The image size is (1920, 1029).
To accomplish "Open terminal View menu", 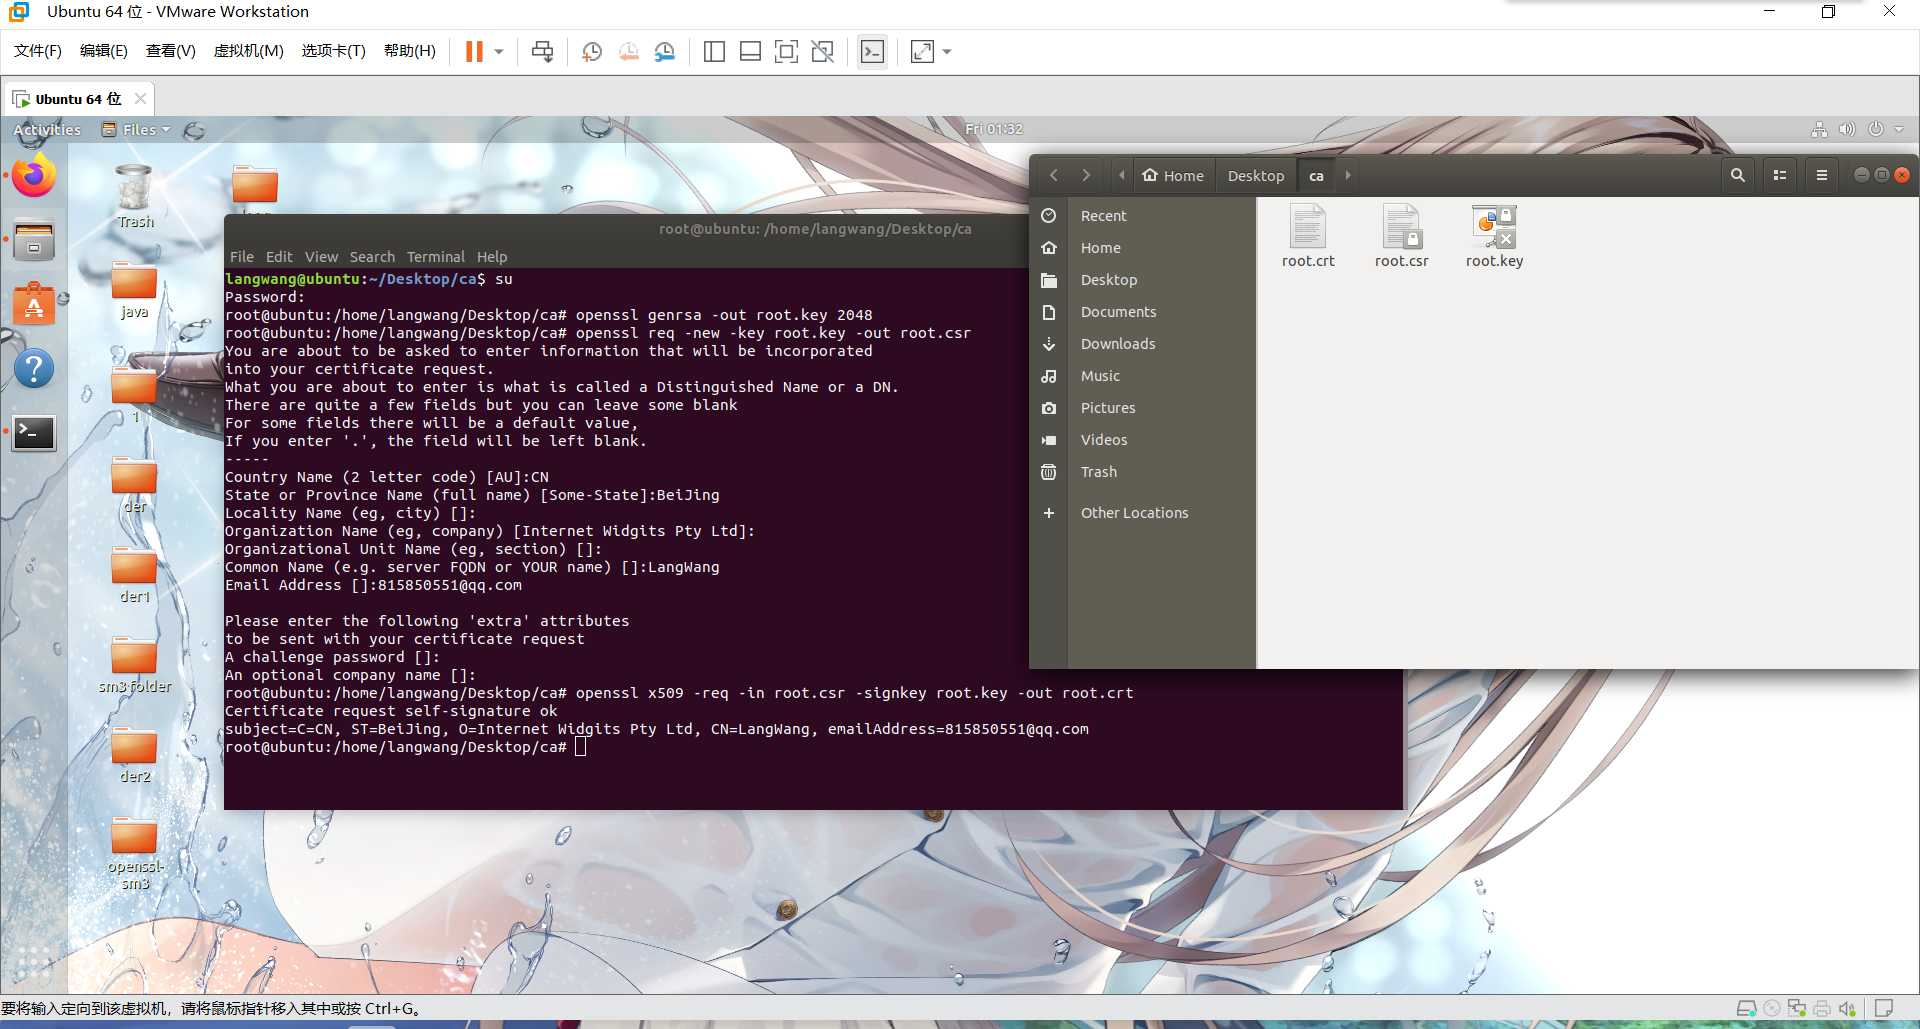I will [321, 257].
